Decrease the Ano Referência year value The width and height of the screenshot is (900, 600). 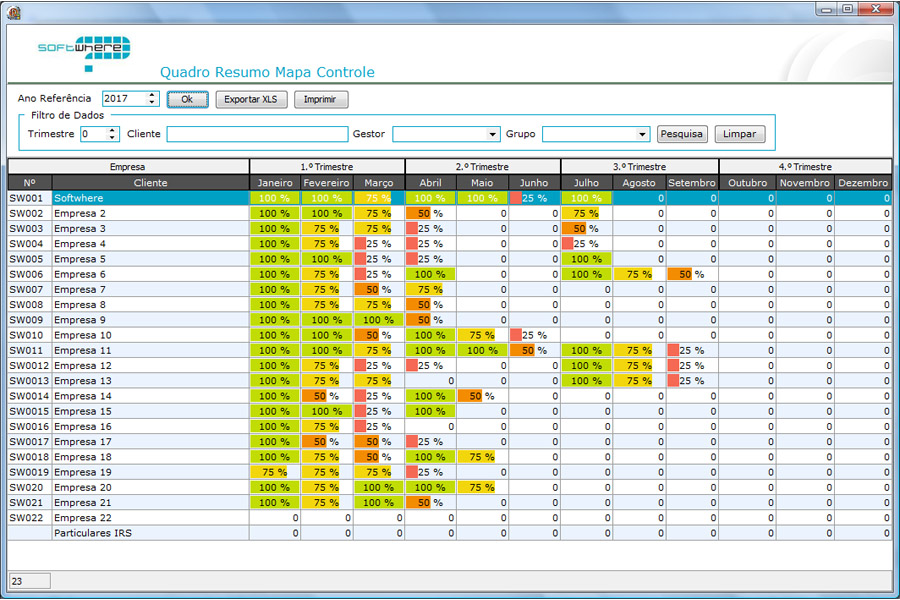click(152, 103)
